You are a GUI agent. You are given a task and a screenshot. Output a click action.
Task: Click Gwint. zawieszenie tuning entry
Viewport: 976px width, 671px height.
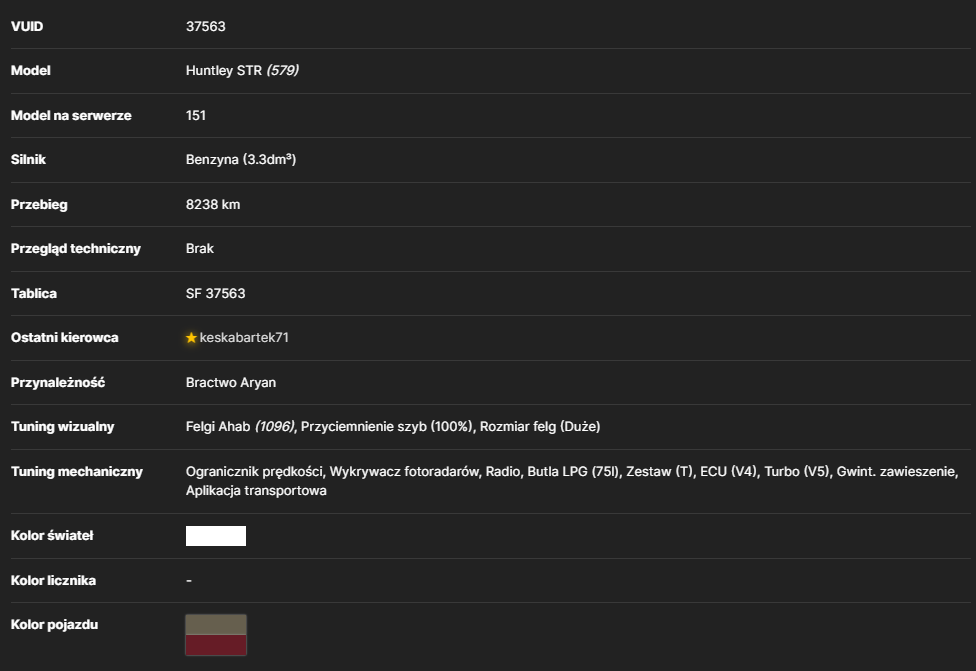point(897,472)
